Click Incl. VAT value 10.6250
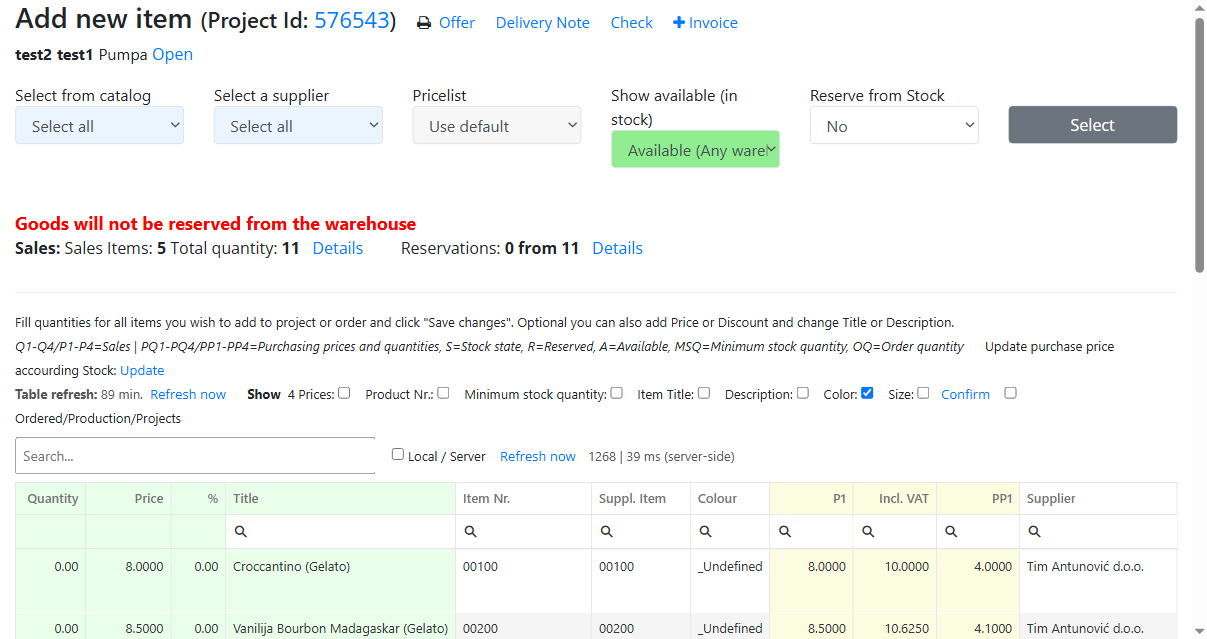Screen dimensions: 1207x639 click(x=907, y=629)
